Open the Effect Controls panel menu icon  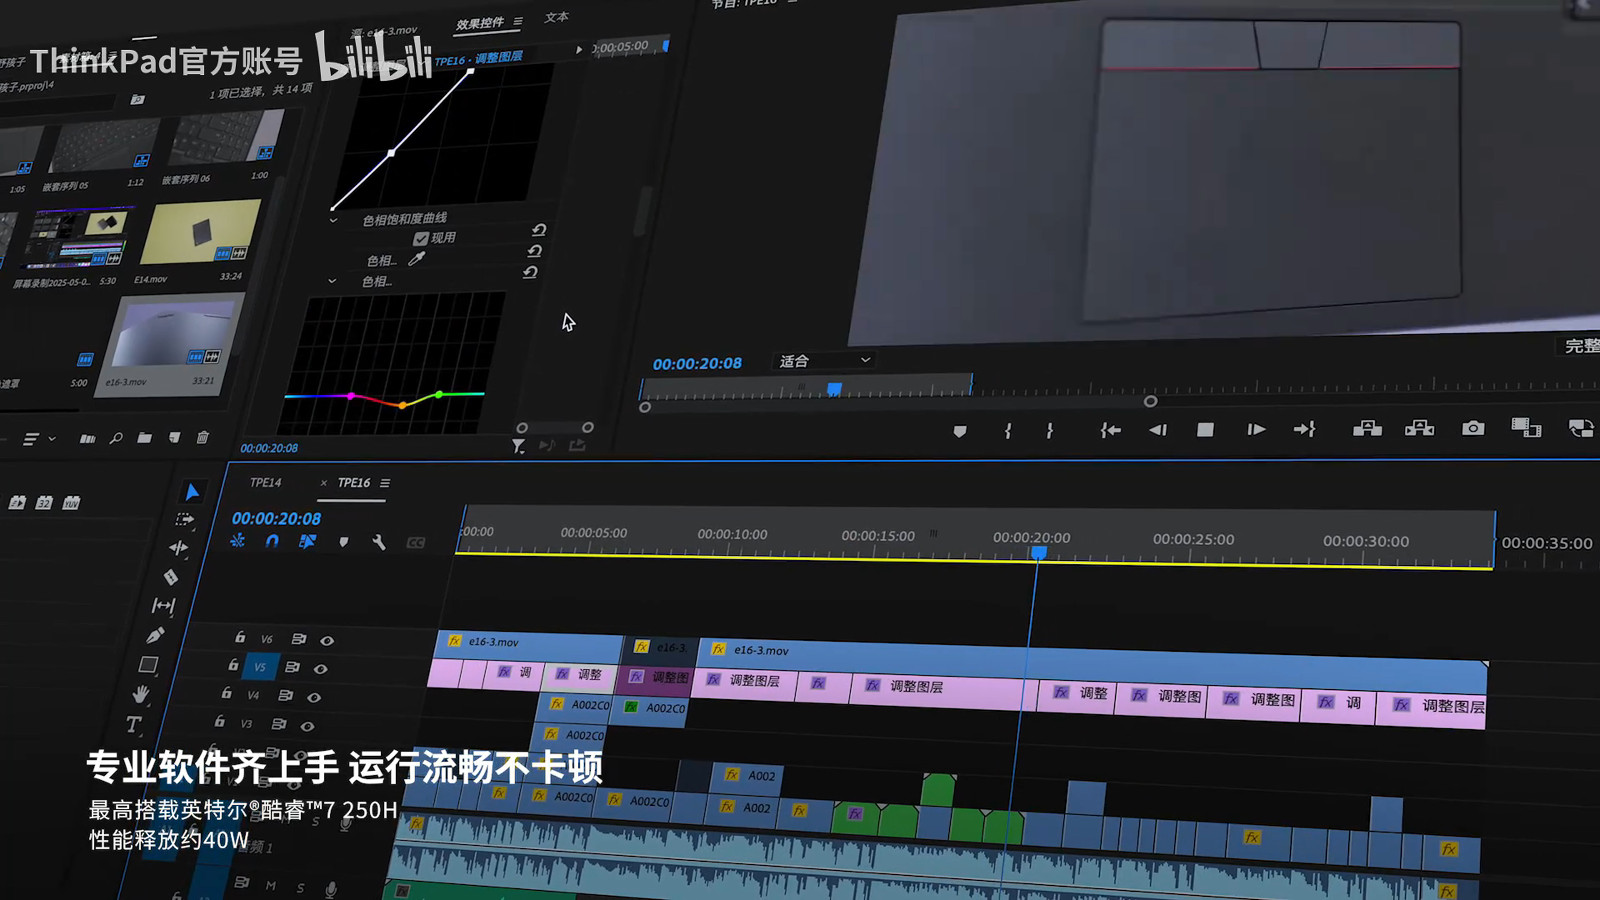pos(518,21)
